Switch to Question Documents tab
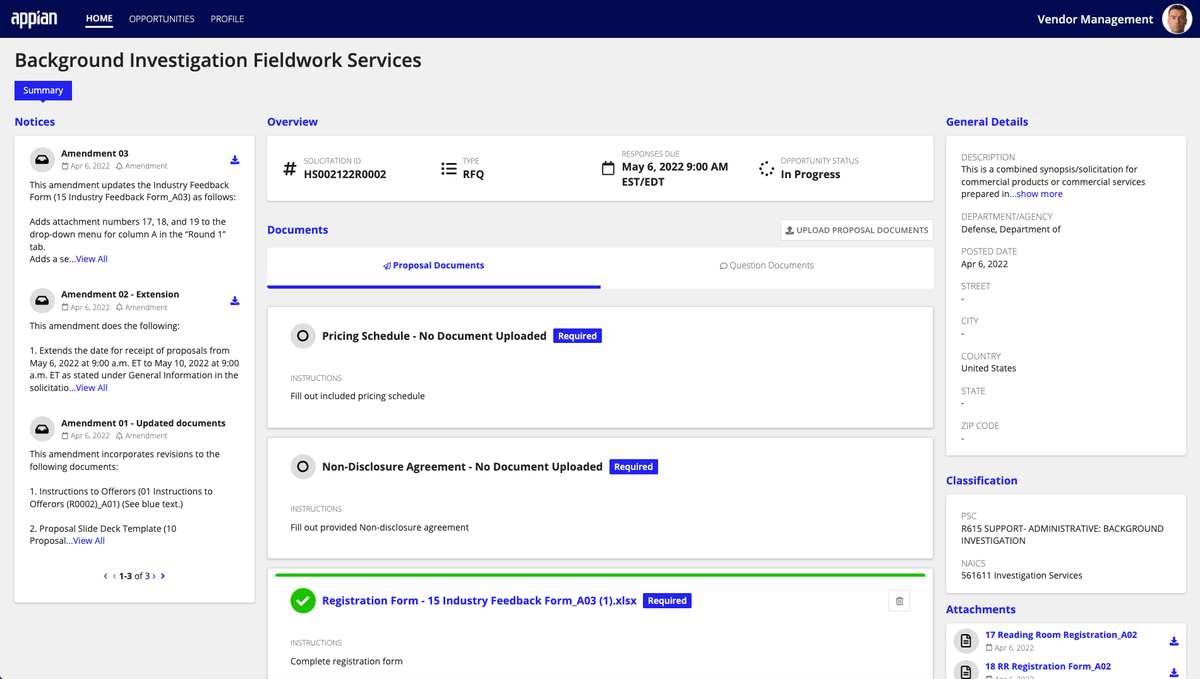This screenshot has width=1200, height=679. pos(767,266)
